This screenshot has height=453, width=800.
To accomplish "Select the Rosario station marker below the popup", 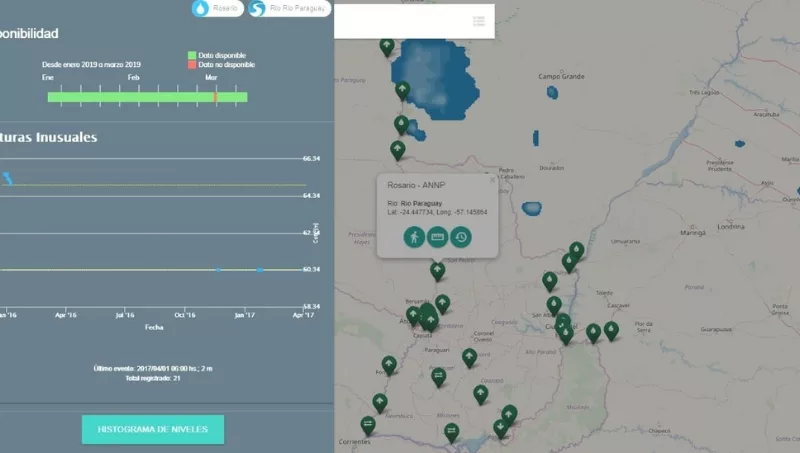I will click(x=437, y=270).
